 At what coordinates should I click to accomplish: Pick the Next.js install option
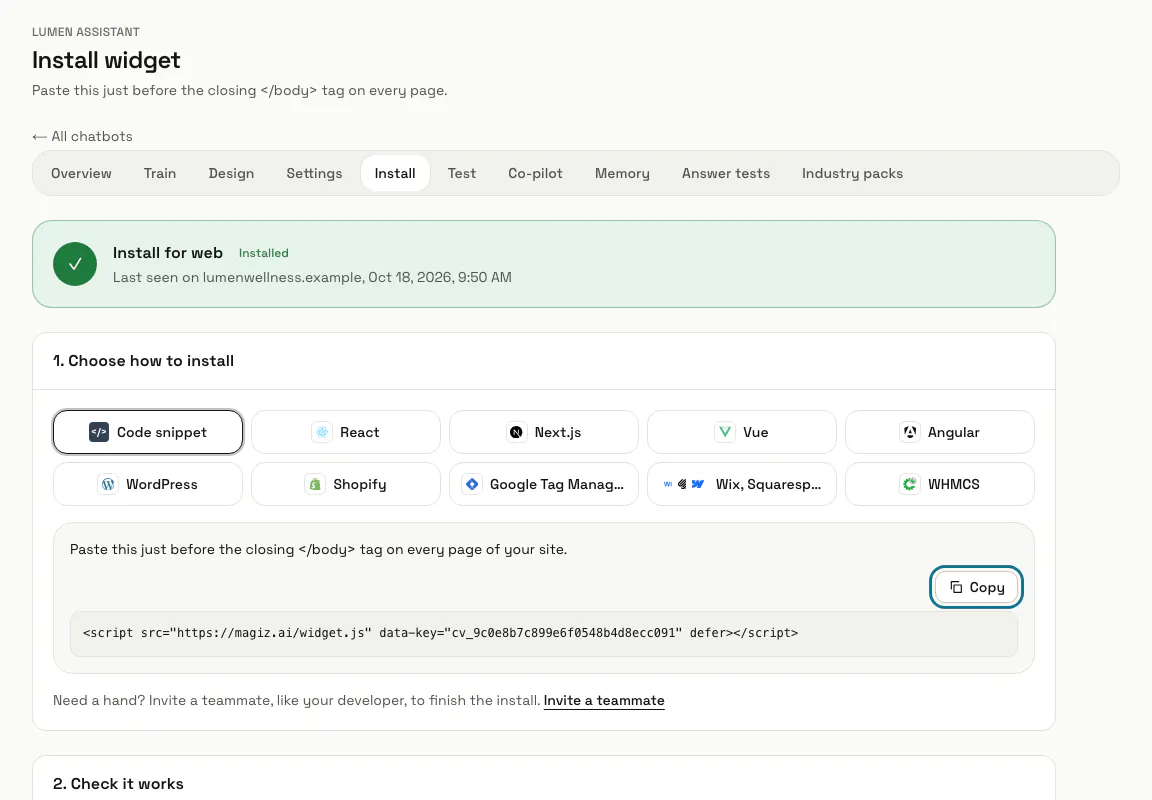[544, 432]
